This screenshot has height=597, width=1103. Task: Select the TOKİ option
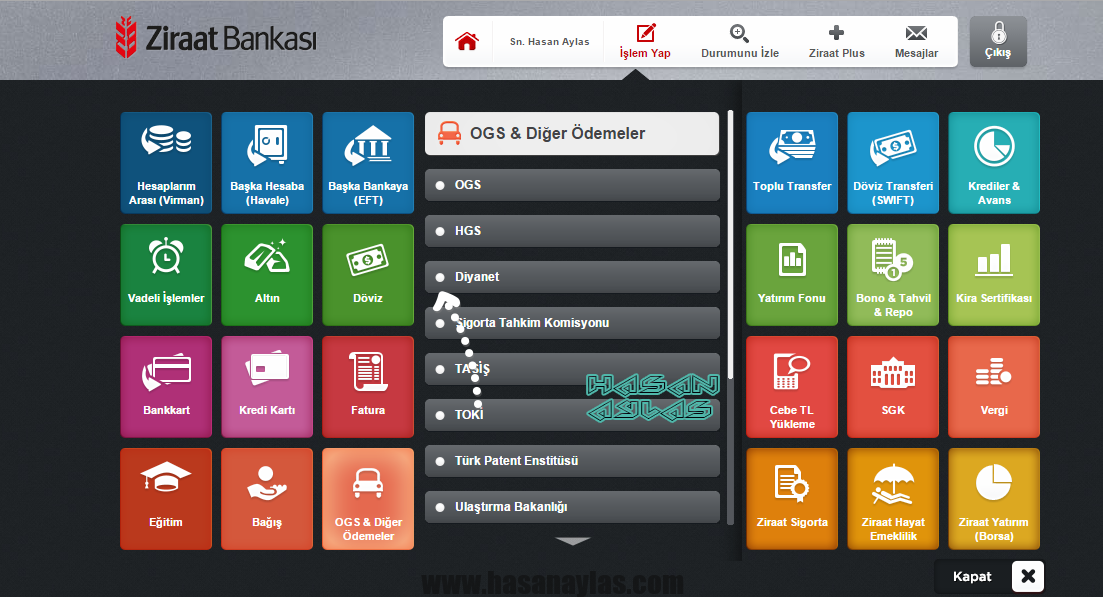pyautogui.click(x=573, y=415)
